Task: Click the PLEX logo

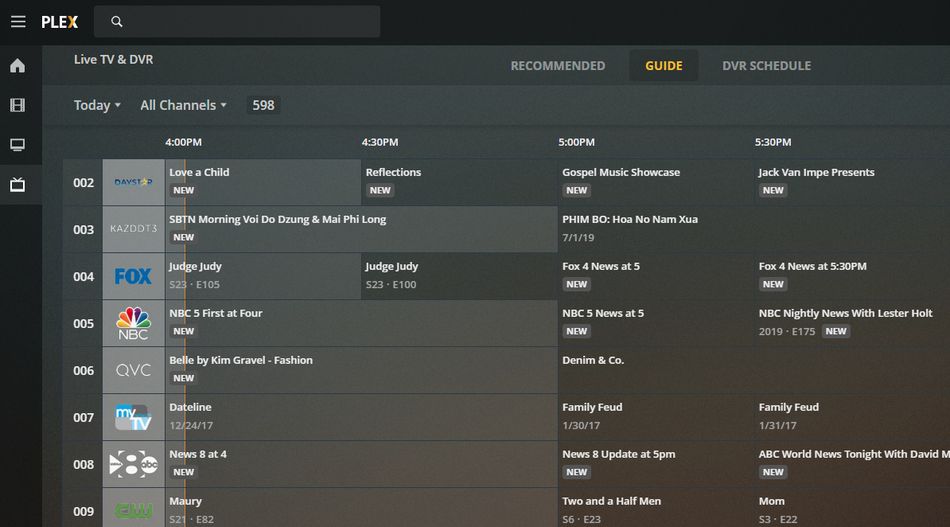Action: click(59, 22)
